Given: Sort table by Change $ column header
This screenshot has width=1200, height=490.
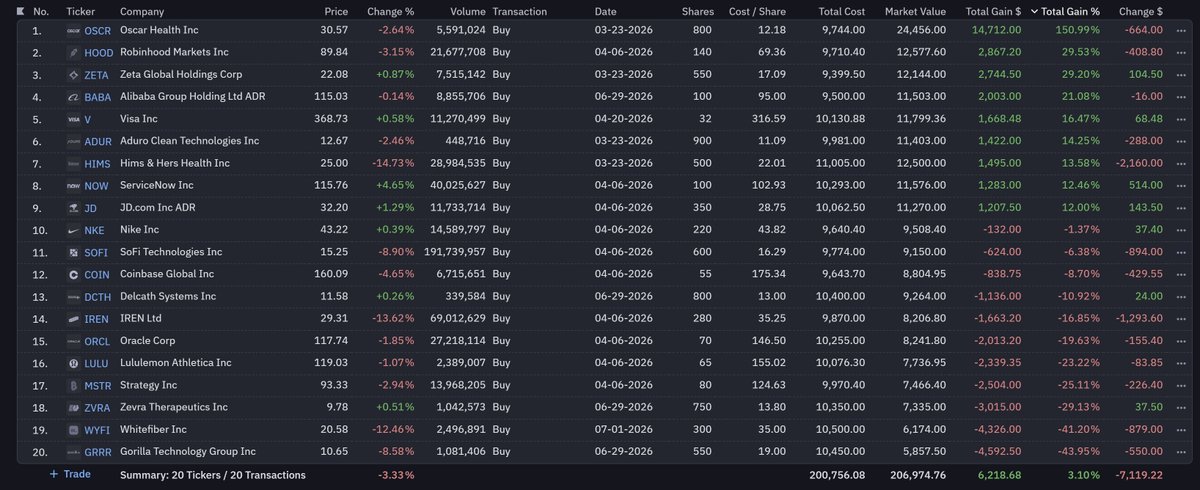Looking at the screenshot, I should [x=1140, y=11].
